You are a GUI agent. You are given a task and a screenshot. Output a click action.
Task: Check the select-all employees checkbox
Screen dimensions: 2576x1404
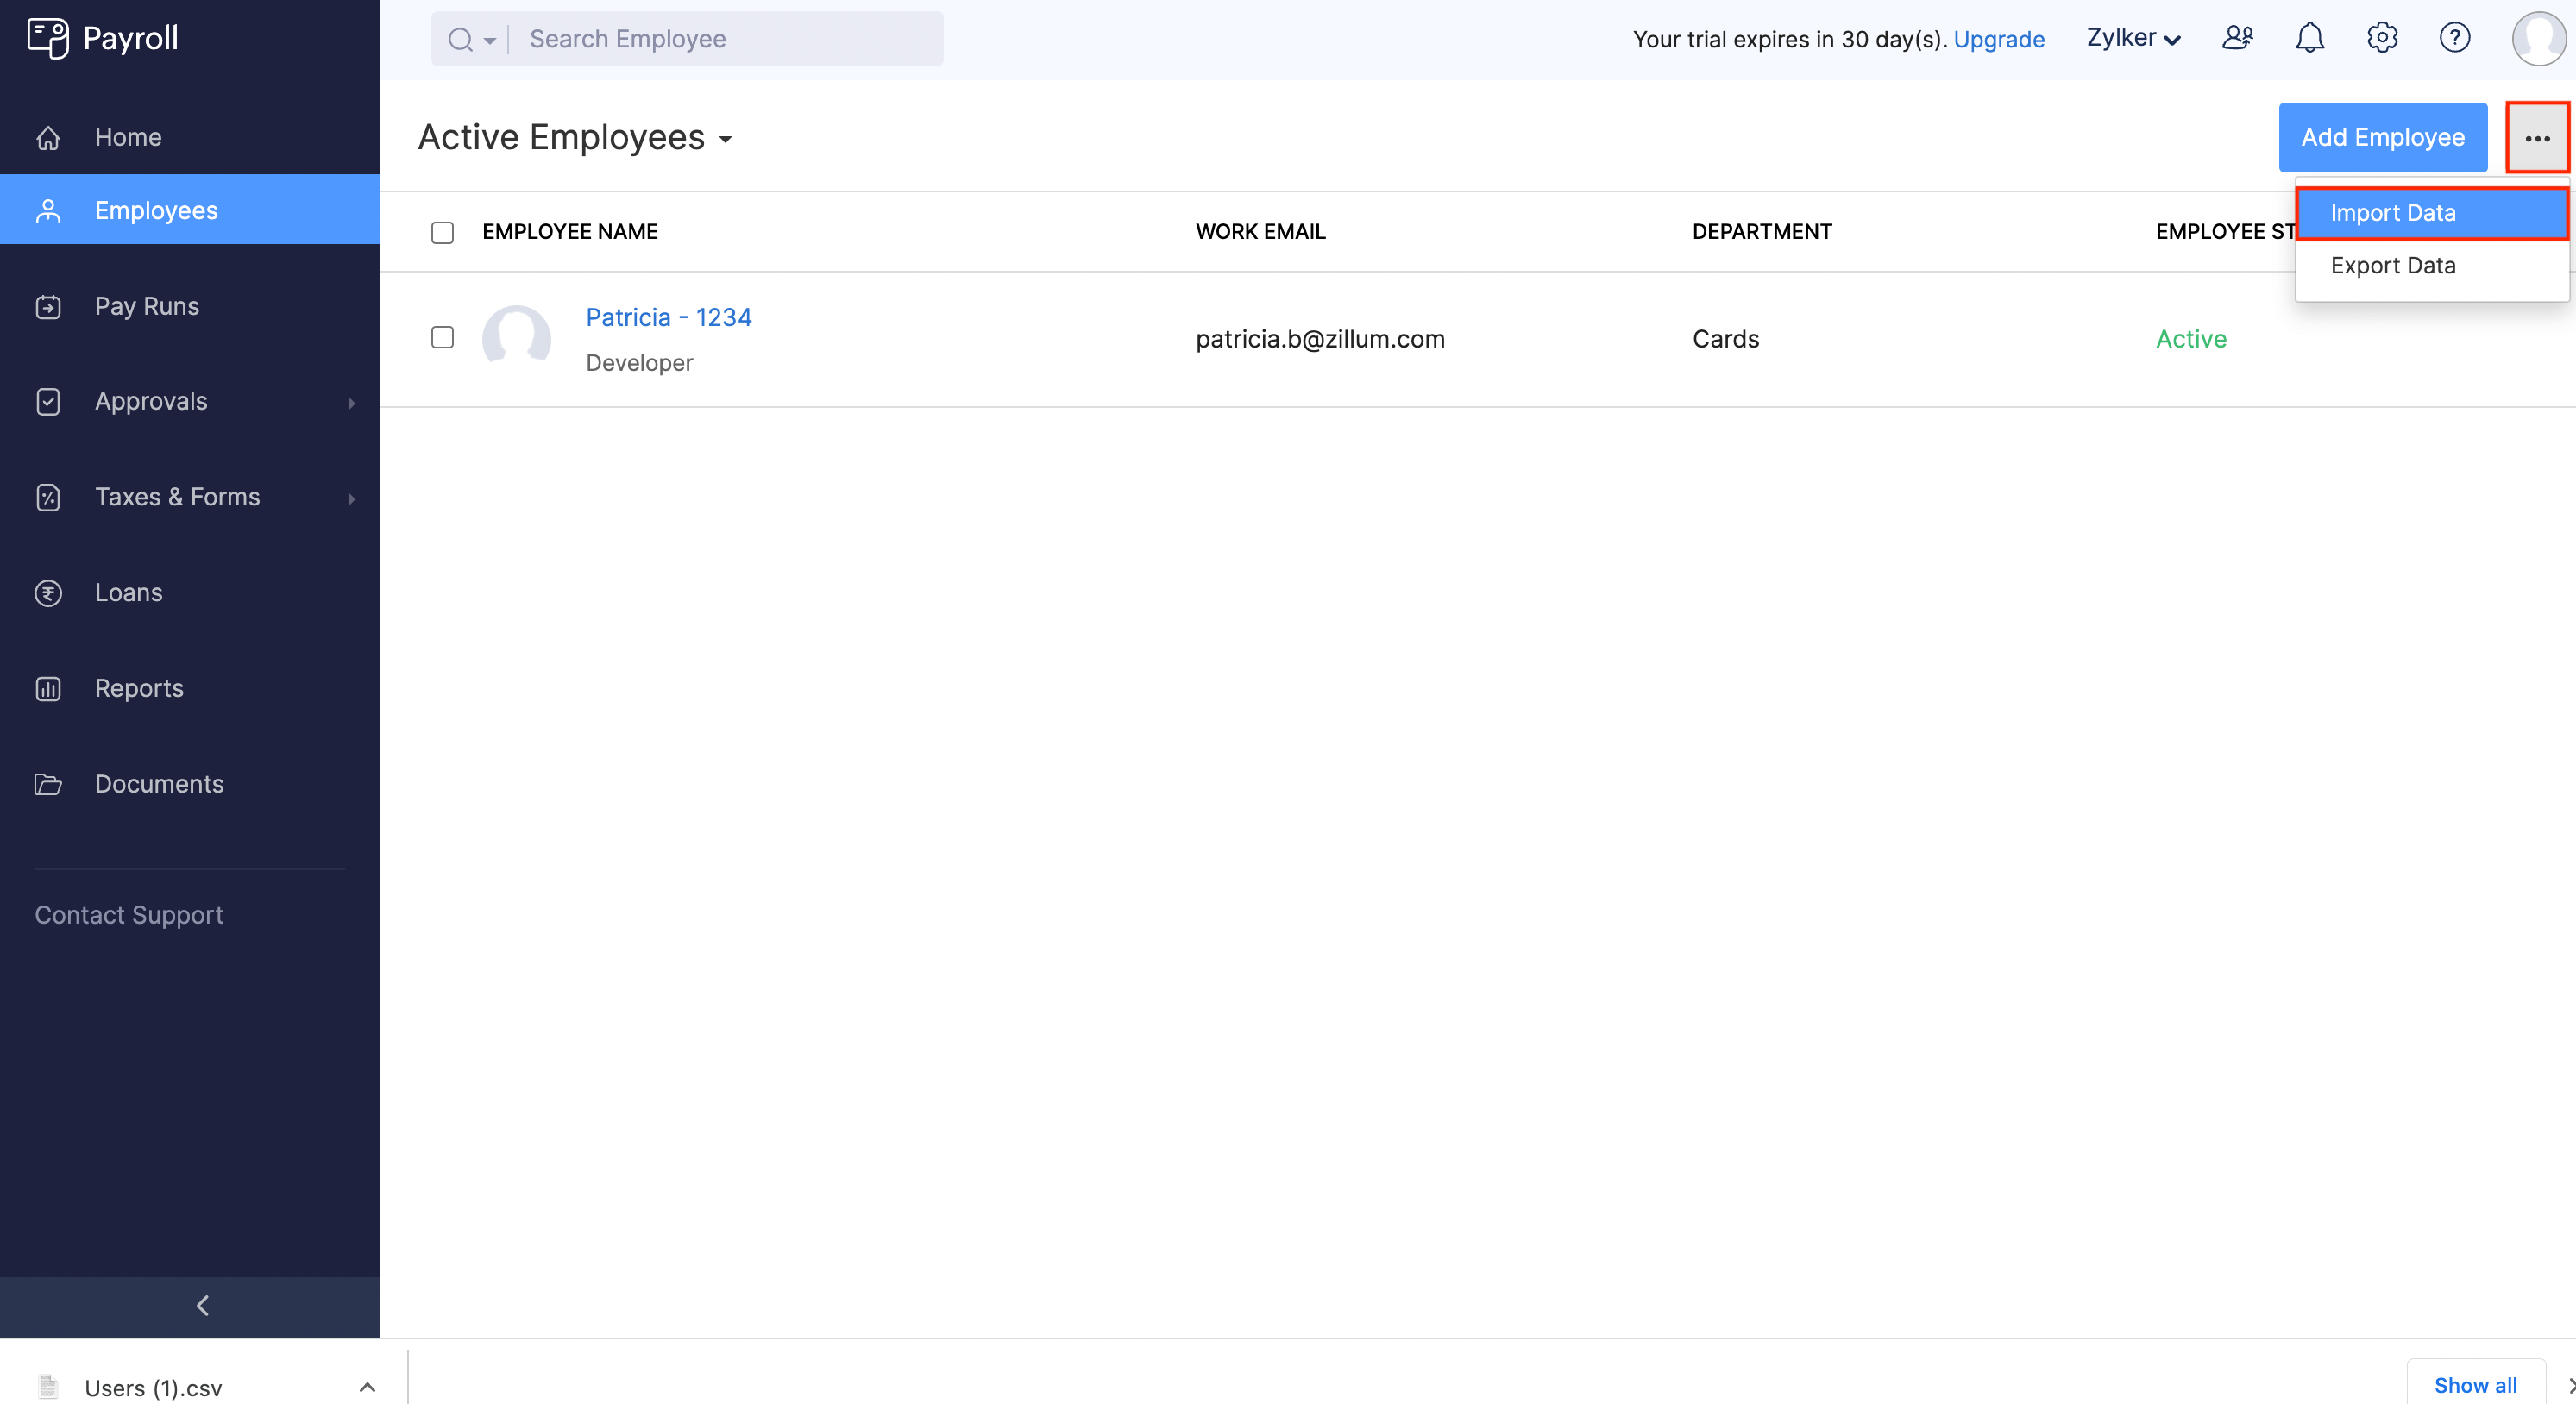(x=443, y=231)
